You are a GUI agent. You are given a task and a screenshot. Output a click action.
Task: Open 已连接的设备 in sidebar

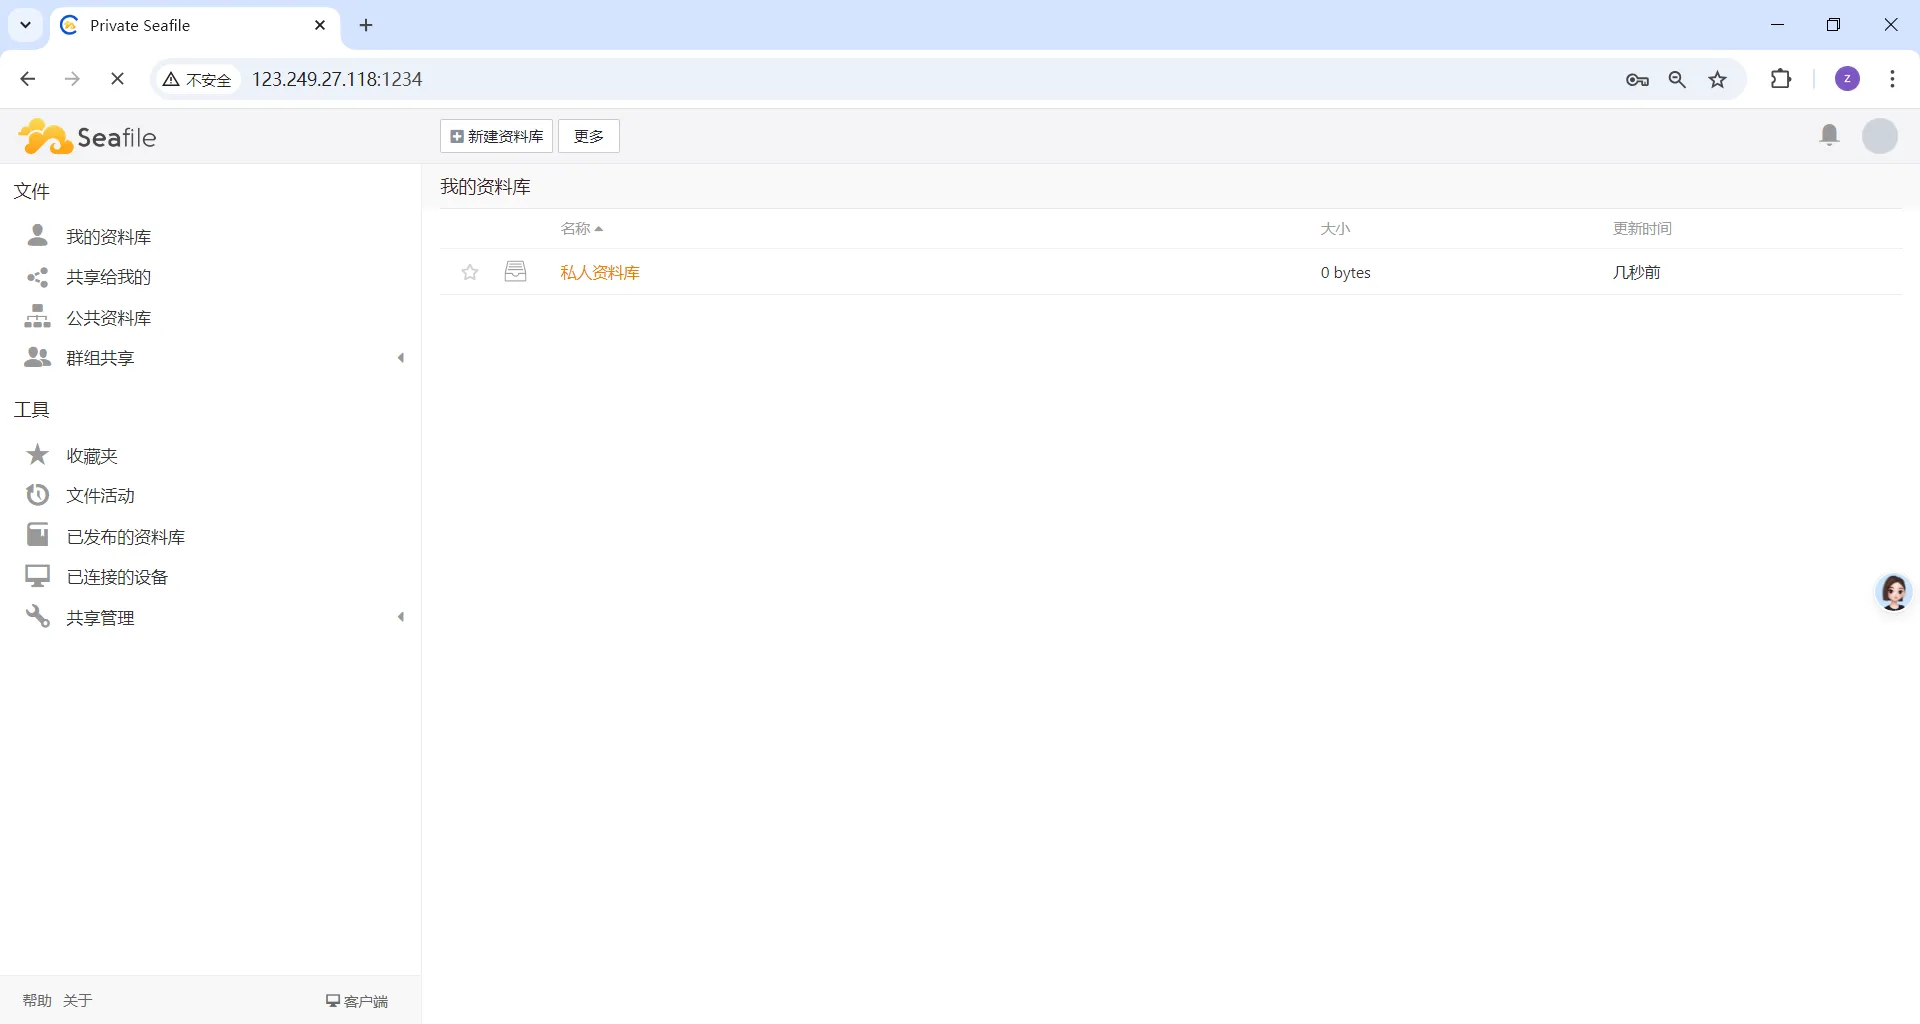point(117,577)
